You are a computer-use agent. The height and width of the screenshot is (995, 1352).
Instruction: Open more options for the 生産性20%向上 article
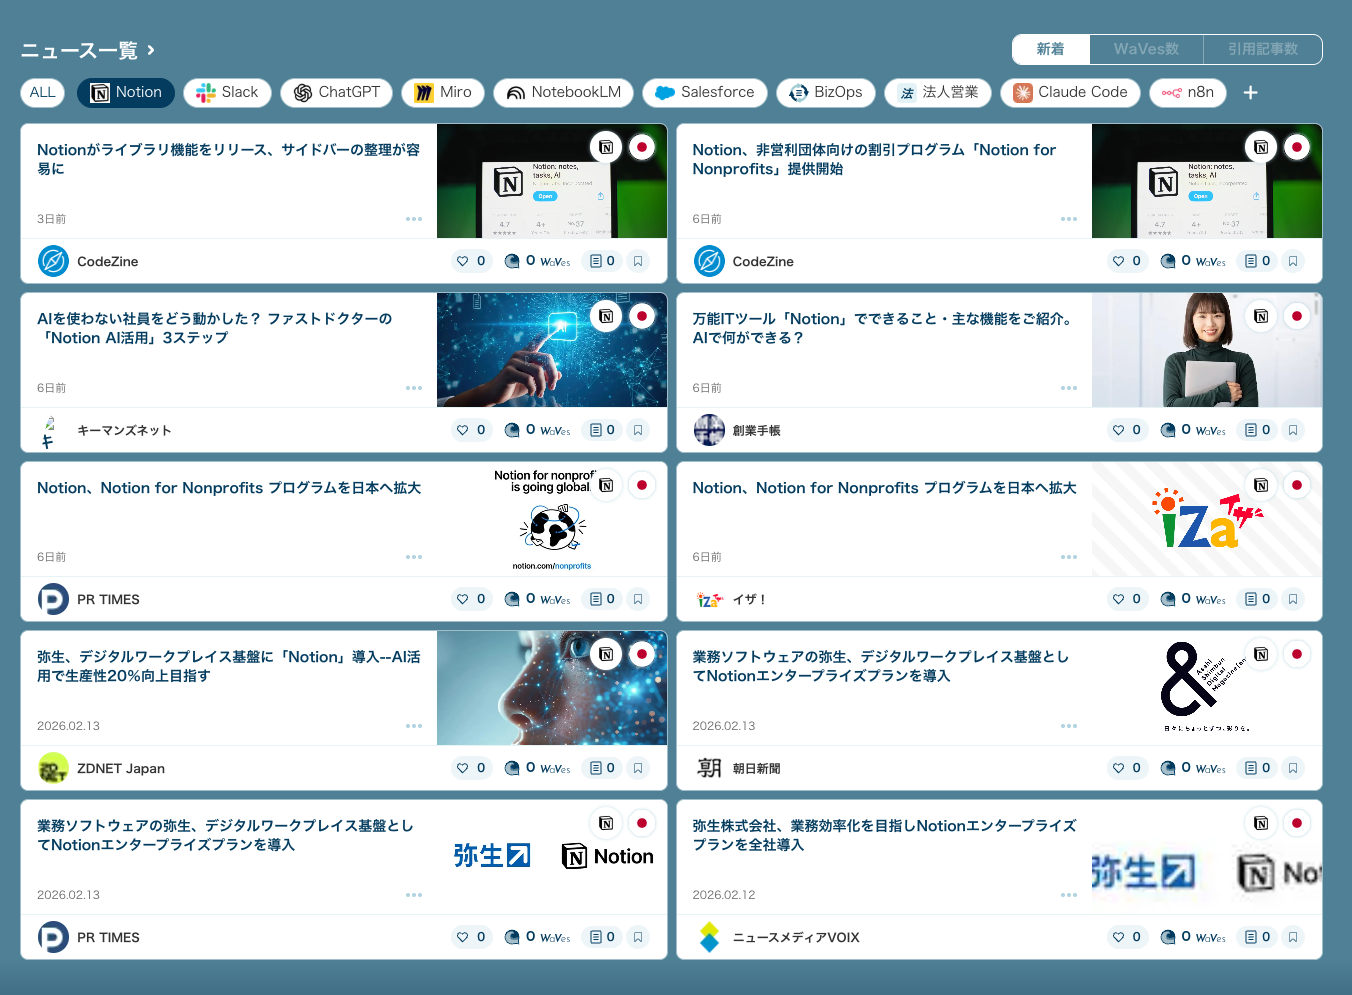[414, 726]
